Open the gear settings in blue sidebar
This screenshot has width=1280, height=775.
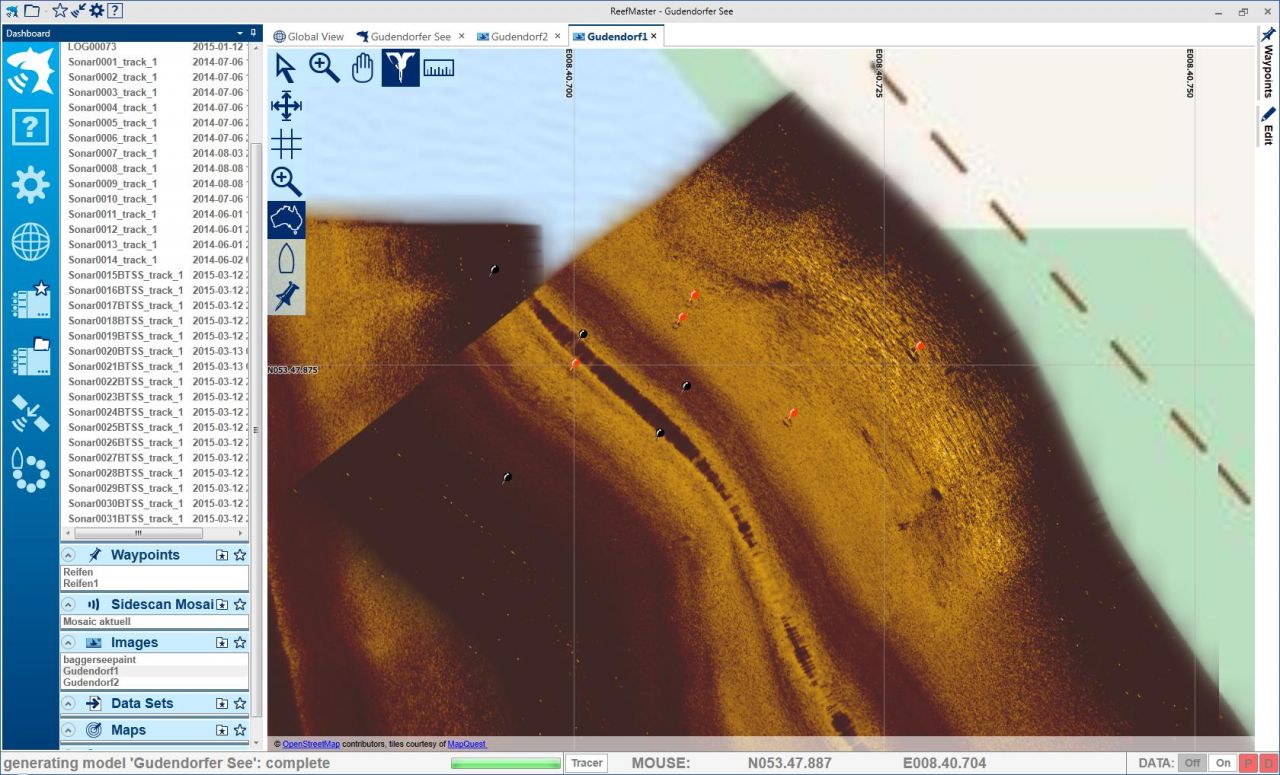31,185
